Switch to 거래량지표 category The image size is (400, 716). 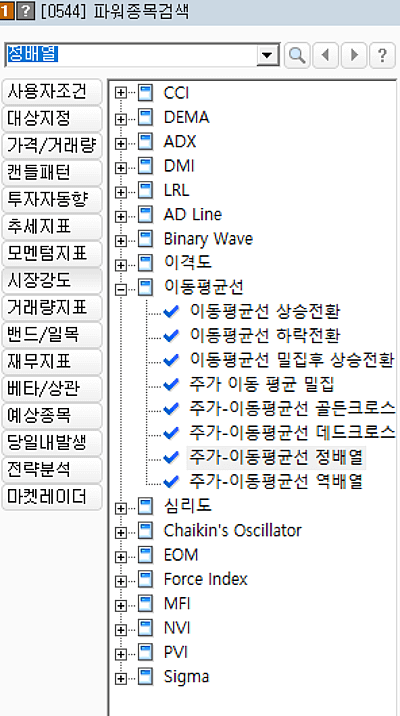[52, 308]
